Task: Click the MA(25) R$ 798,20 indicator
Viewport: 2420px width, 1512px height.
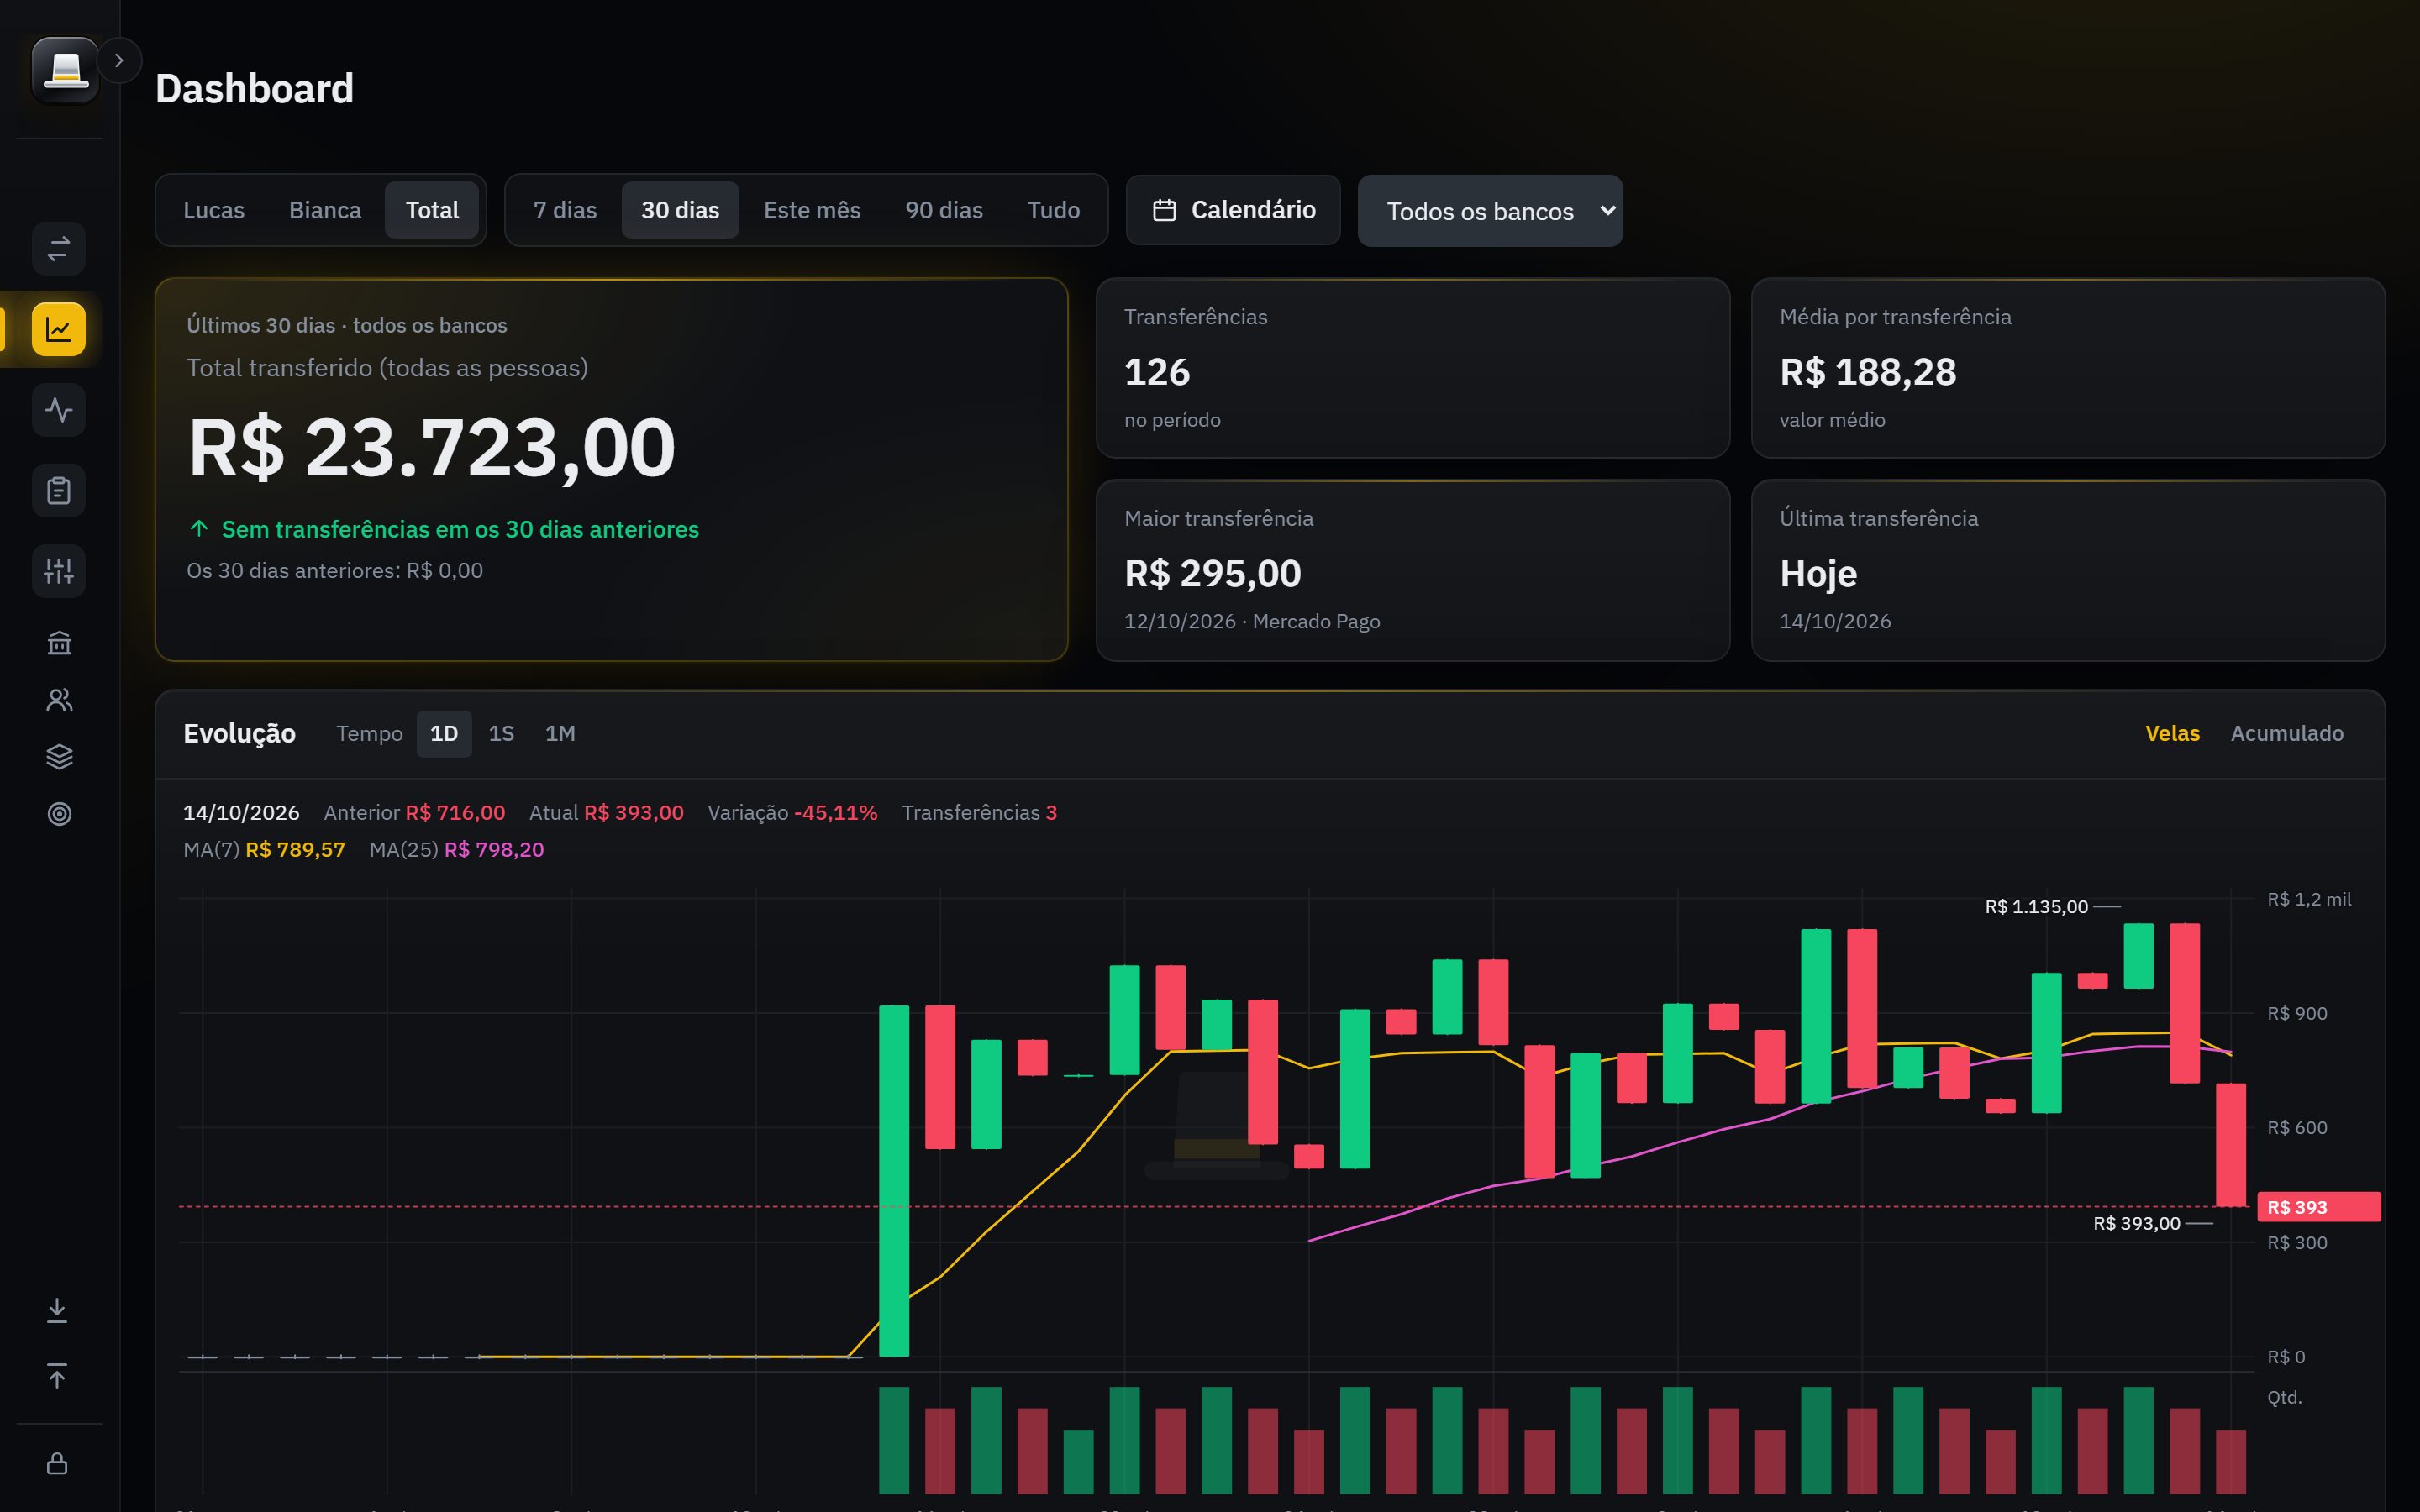Action: (x=457, y=850)
